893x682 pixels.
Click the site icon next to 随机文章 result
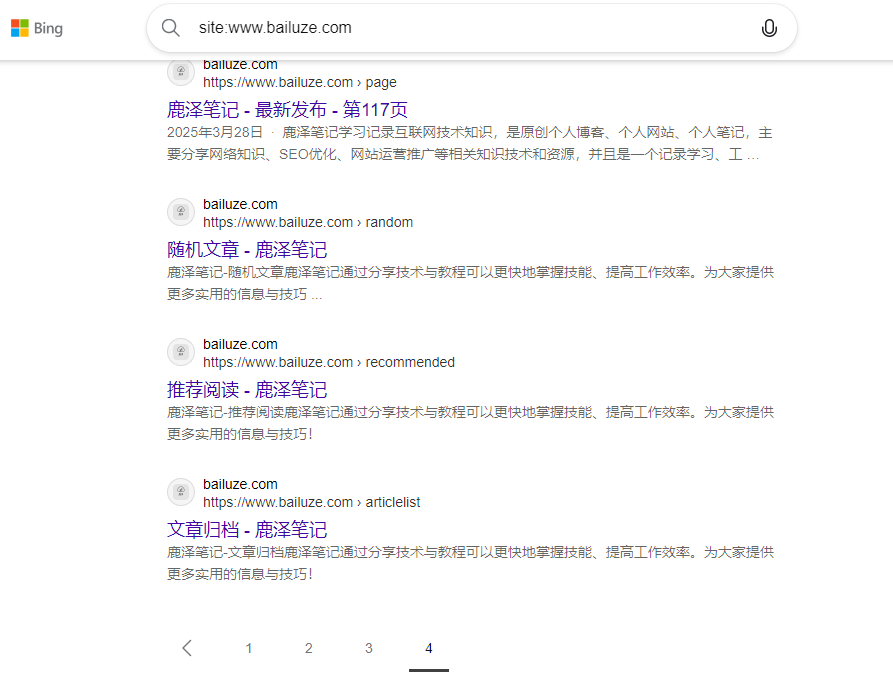(x=180, y=212)
